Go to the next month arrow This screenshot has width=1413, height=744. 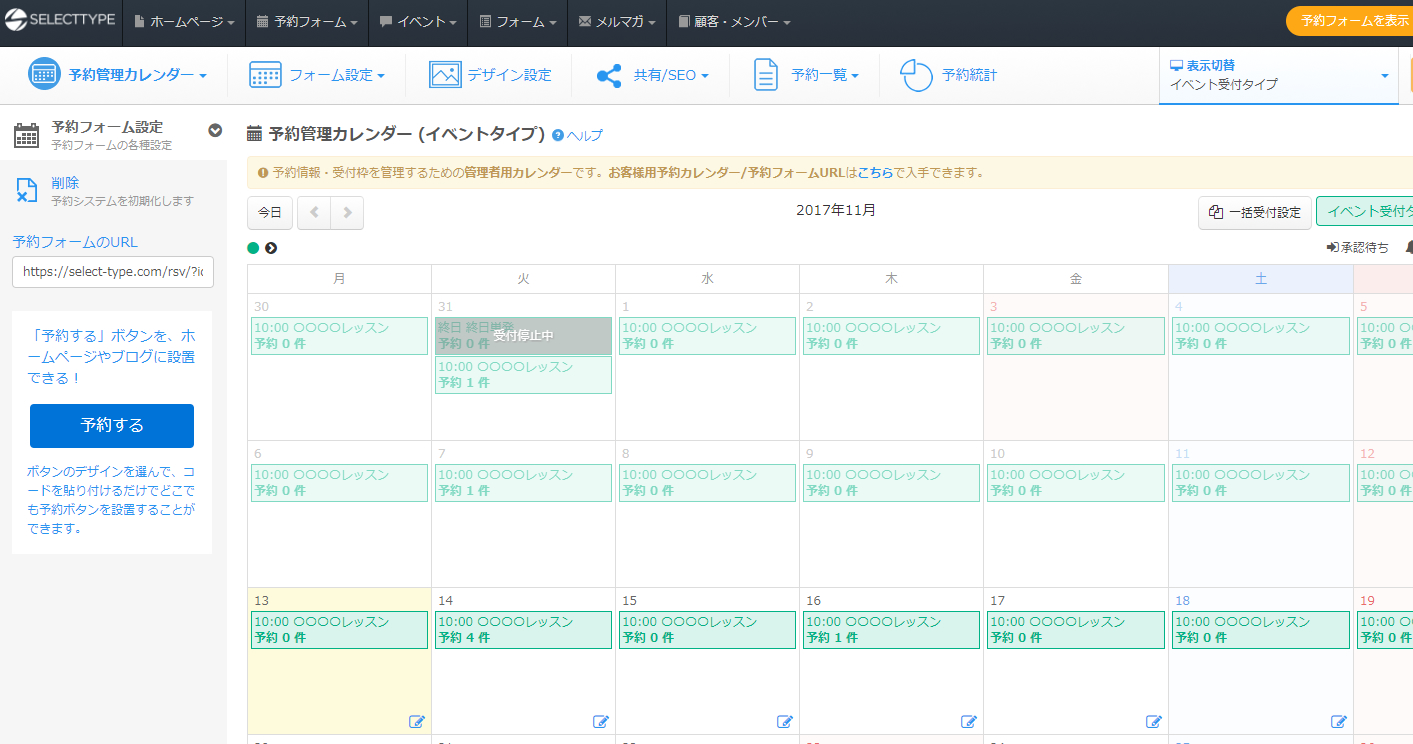[347, 213]
